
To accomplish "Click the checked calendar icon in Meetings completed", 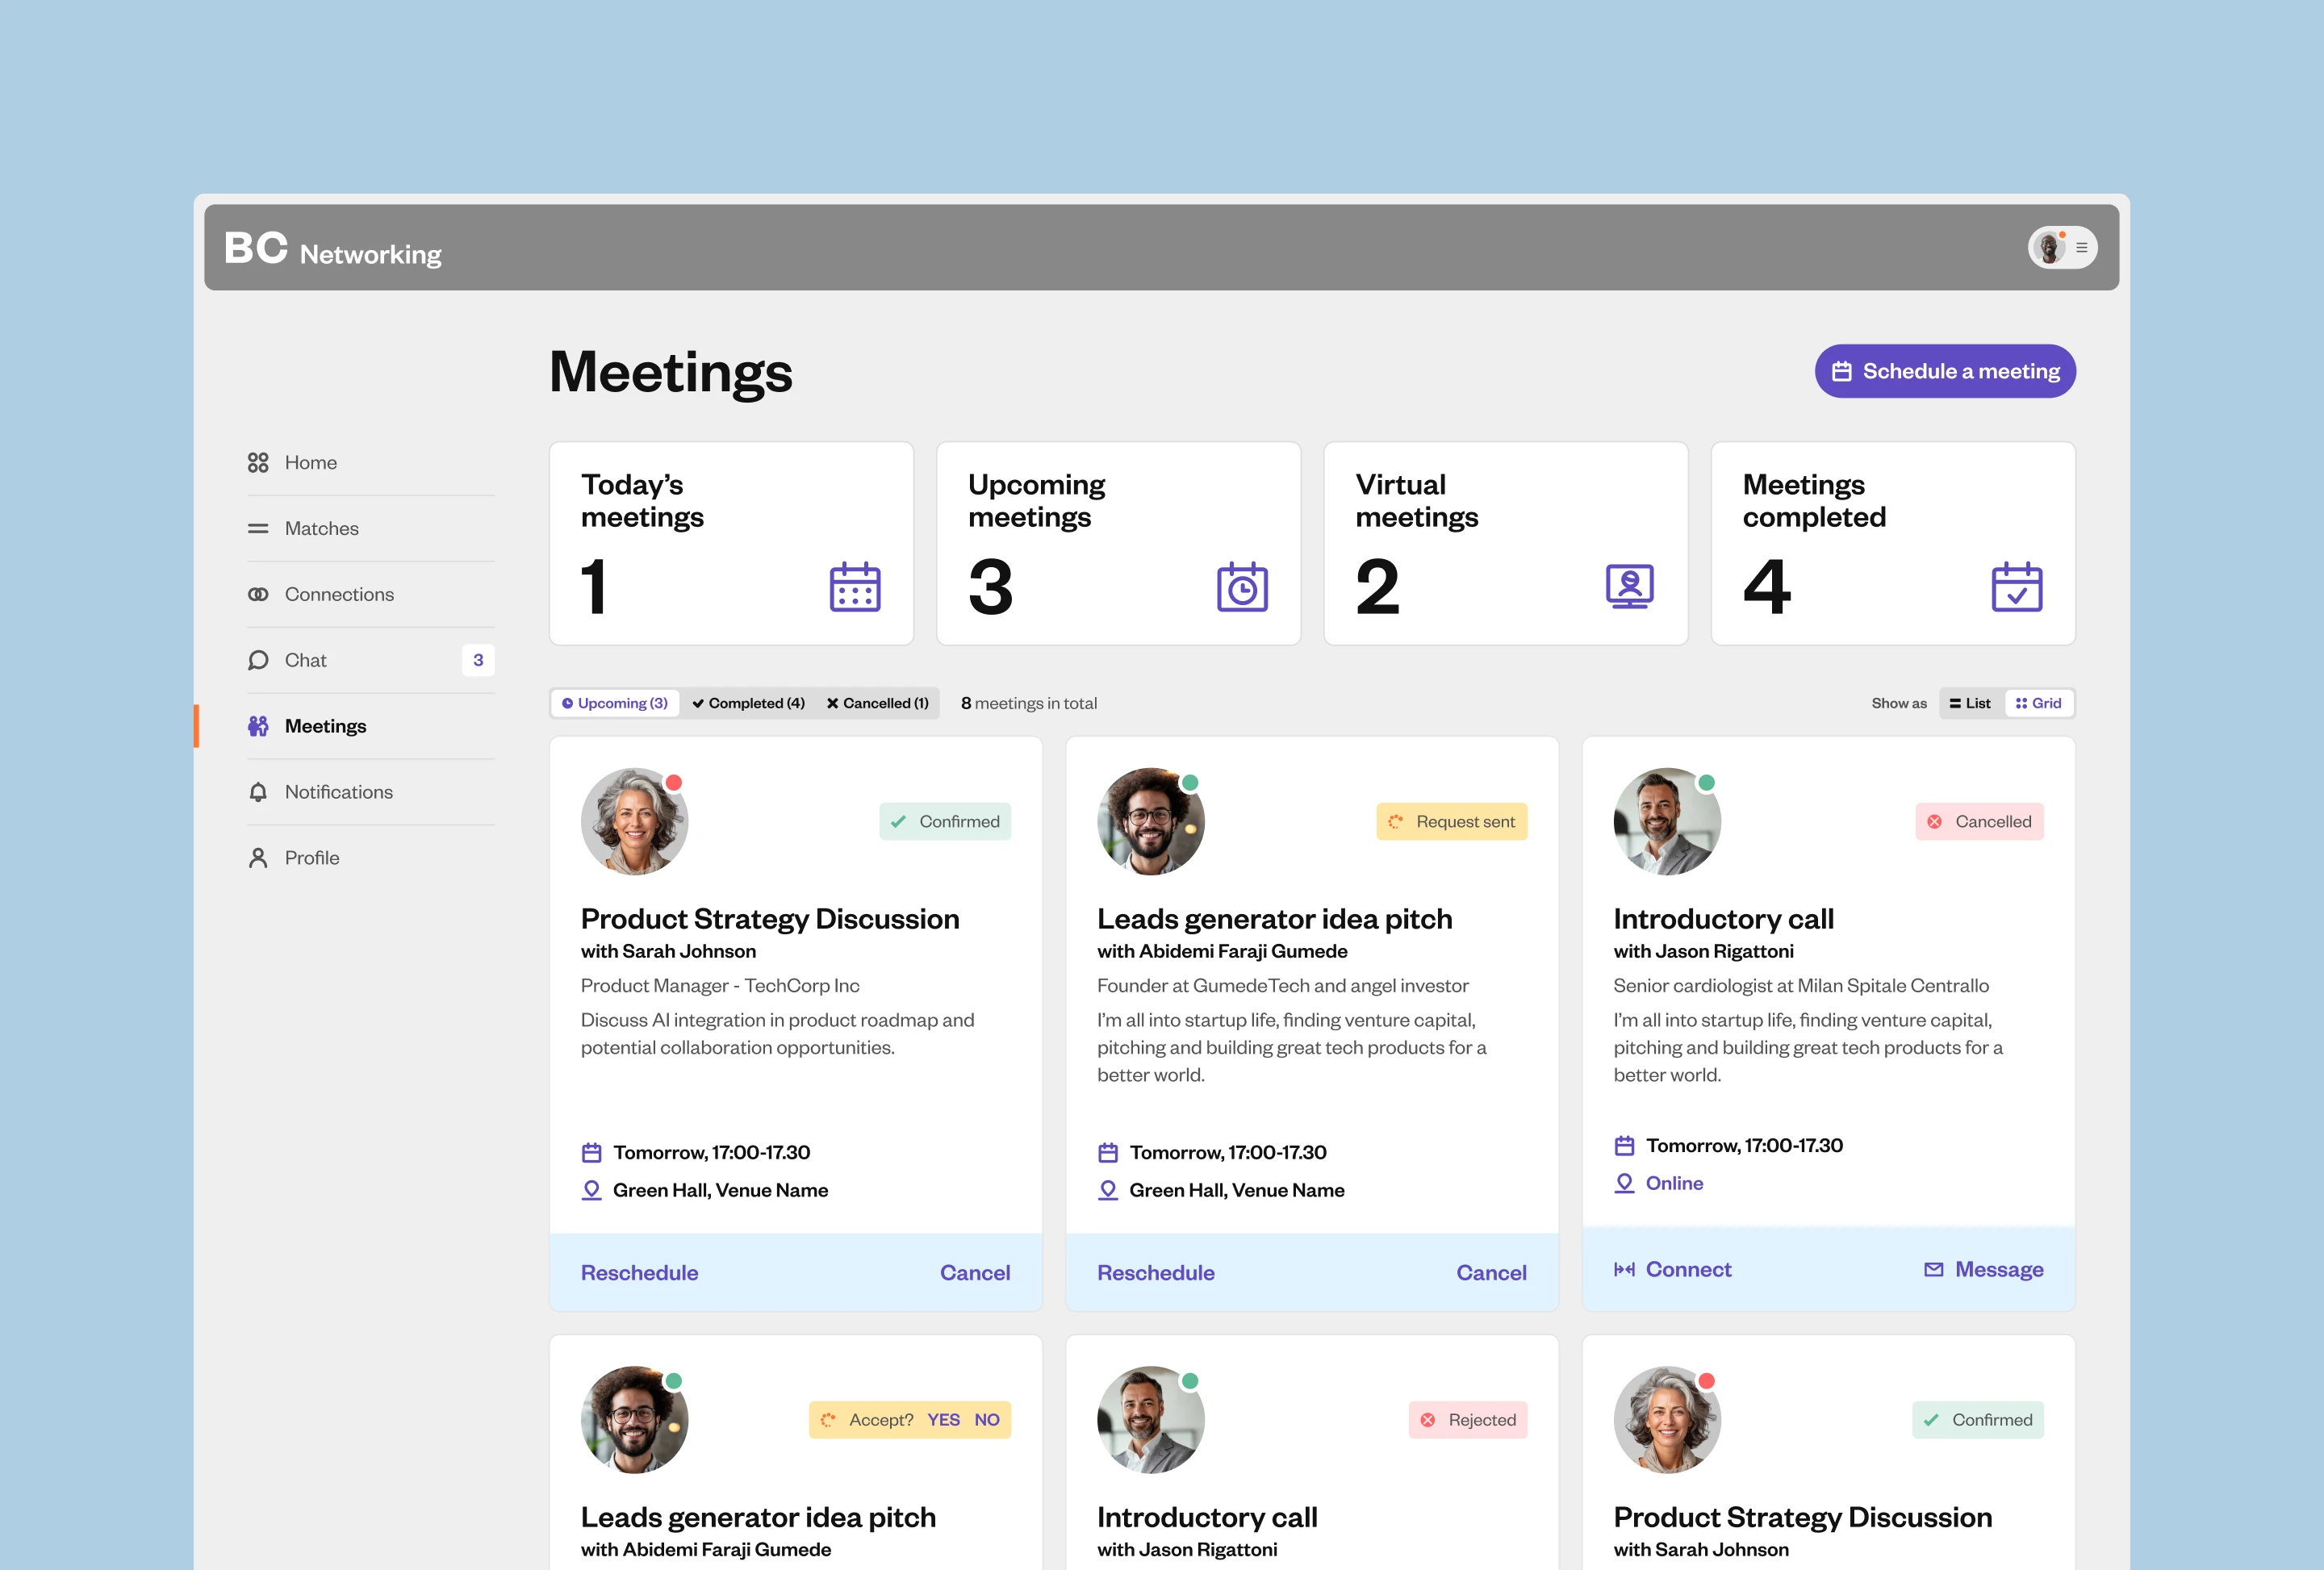I will tap(2016, 587).
